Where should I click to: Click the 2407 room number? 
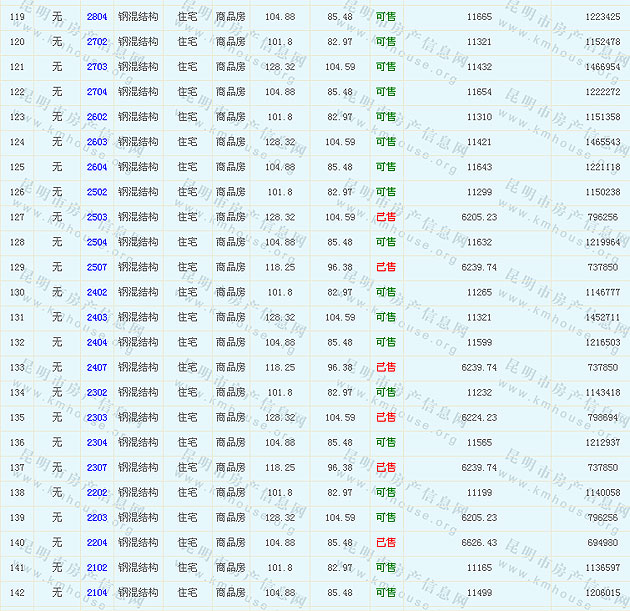[97, 367]
